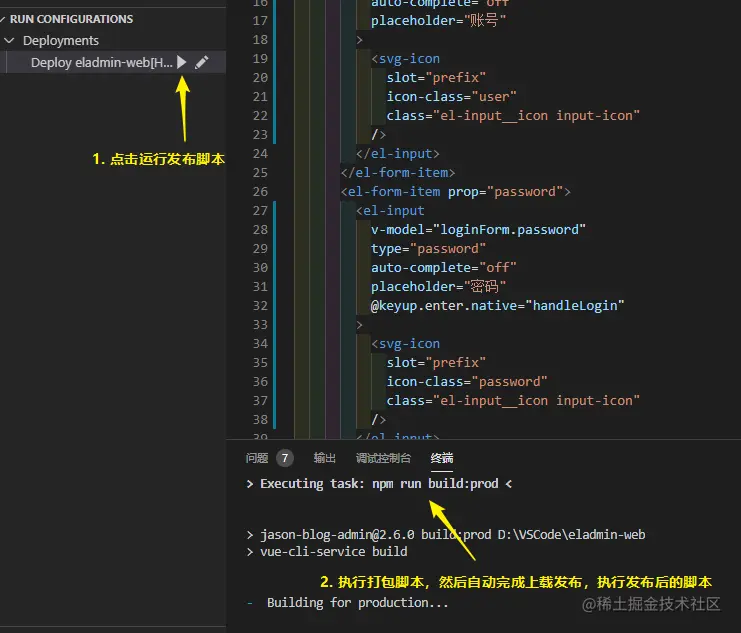The width and height of the screenshot is (741, 633).
Task: Click class attribute on line 22
Action: coord(513,115)
